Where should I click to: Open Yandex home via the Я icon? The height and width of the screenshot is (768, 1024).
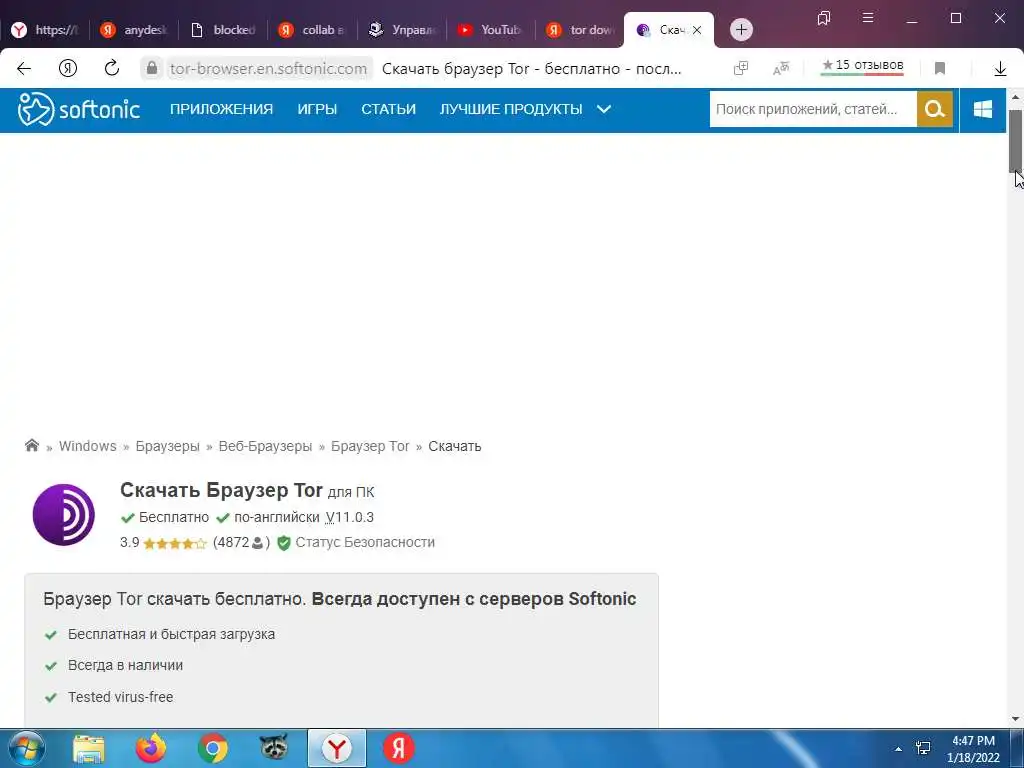pyautogui.click(x=68, y=69)
